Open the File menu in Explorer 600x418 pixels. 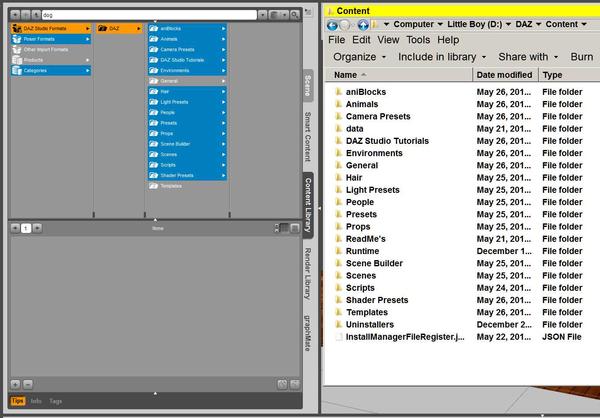pos(337,40)
